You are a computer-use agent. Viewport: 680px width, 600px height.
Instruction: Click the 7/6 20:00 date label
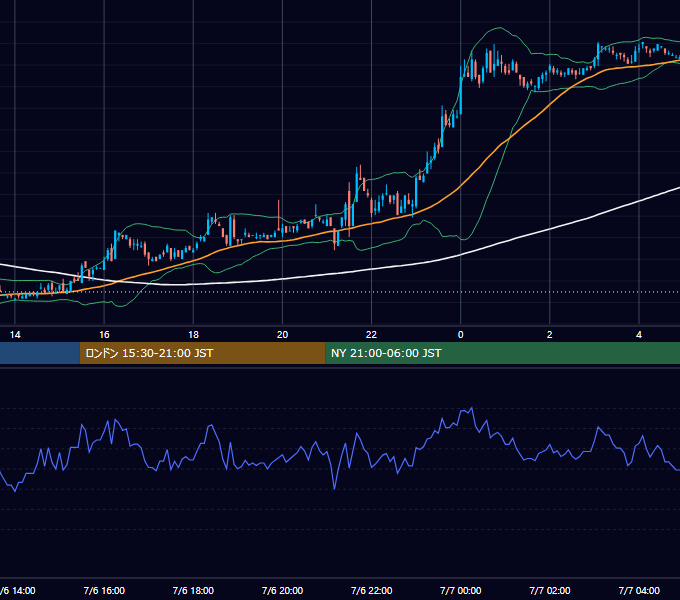(x=282, y=590)
